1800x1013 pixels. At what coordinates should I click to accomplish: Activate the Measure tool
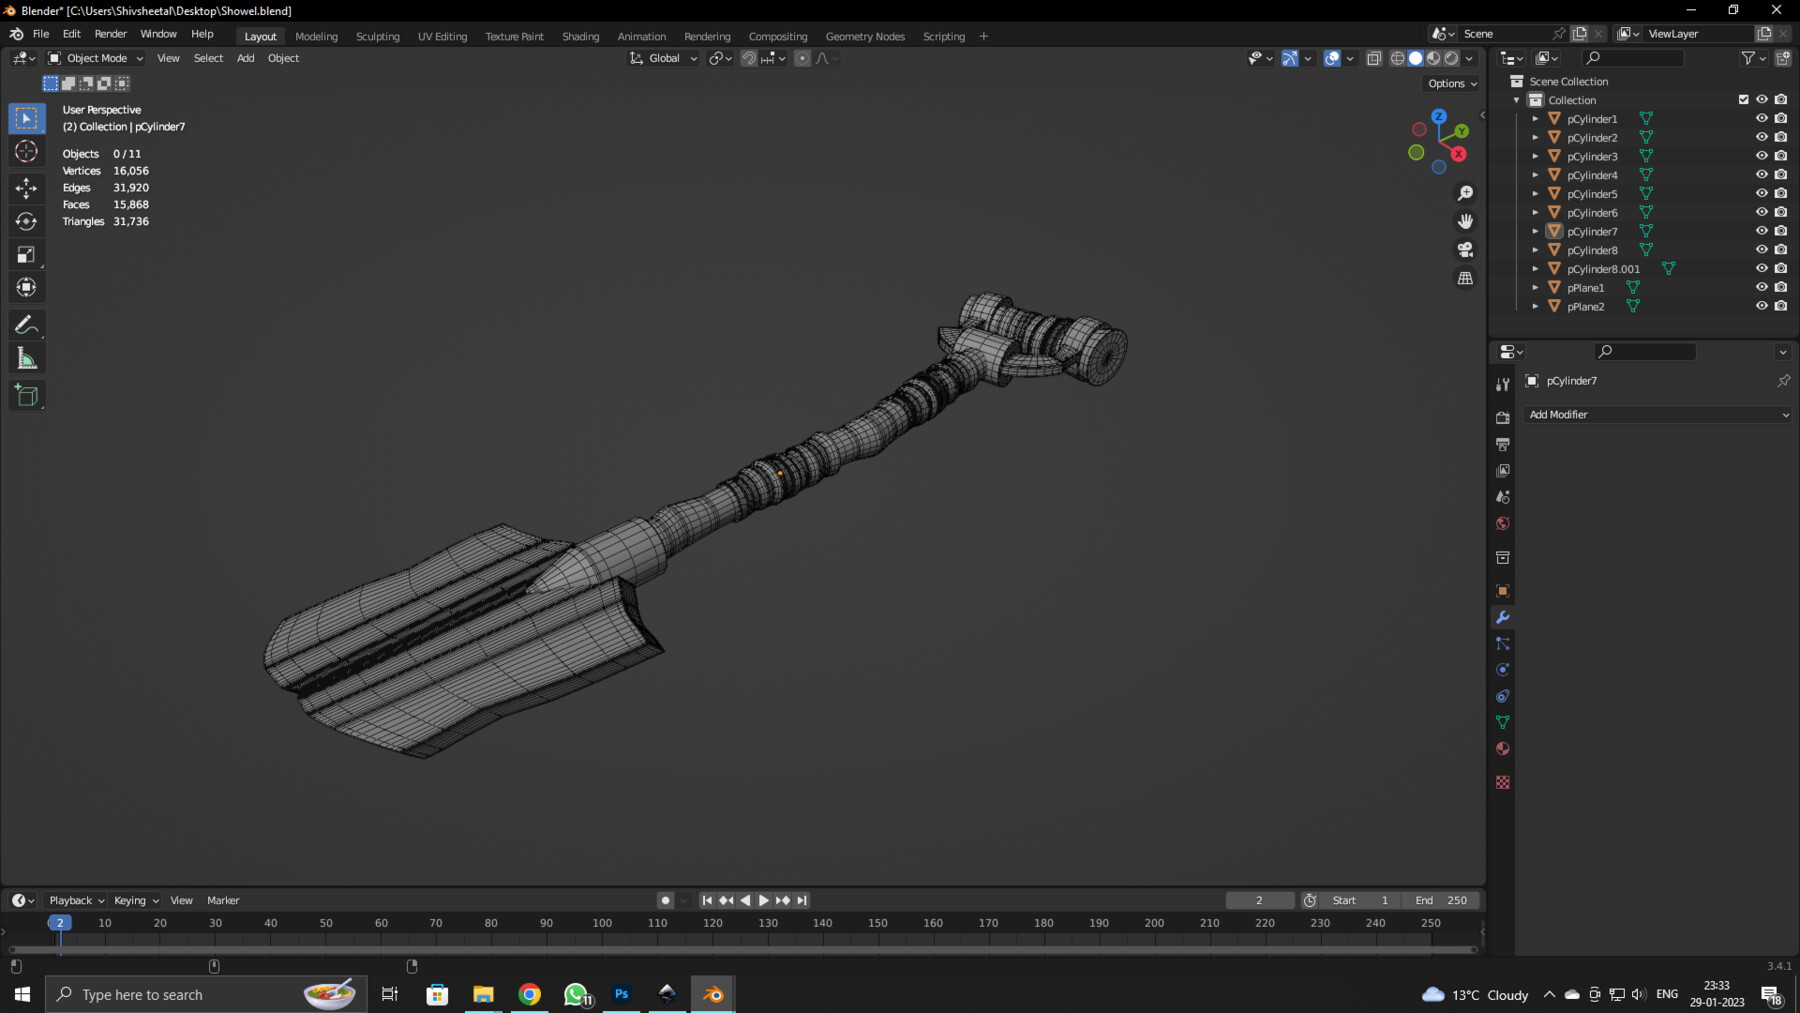tap(27, 356)
